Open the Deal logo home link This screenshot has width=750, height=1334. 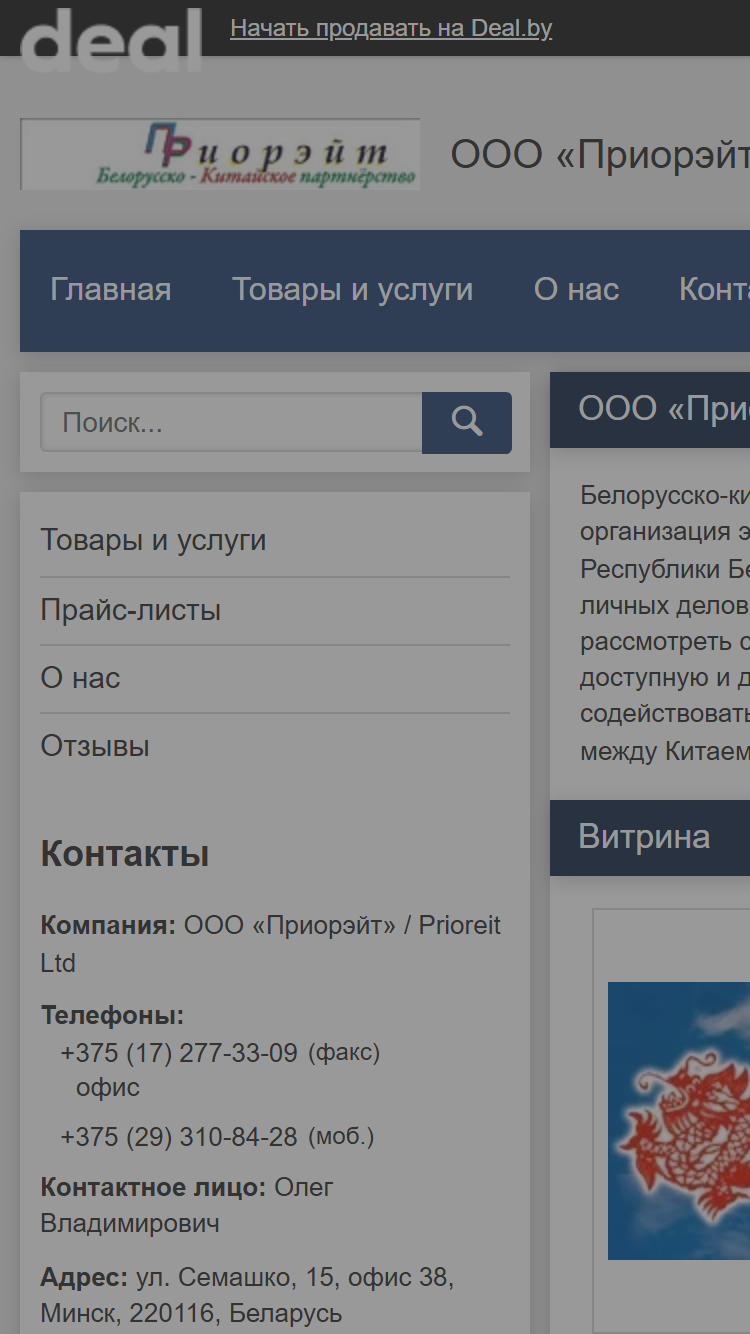pyautogui.click(x=111, y=40)
